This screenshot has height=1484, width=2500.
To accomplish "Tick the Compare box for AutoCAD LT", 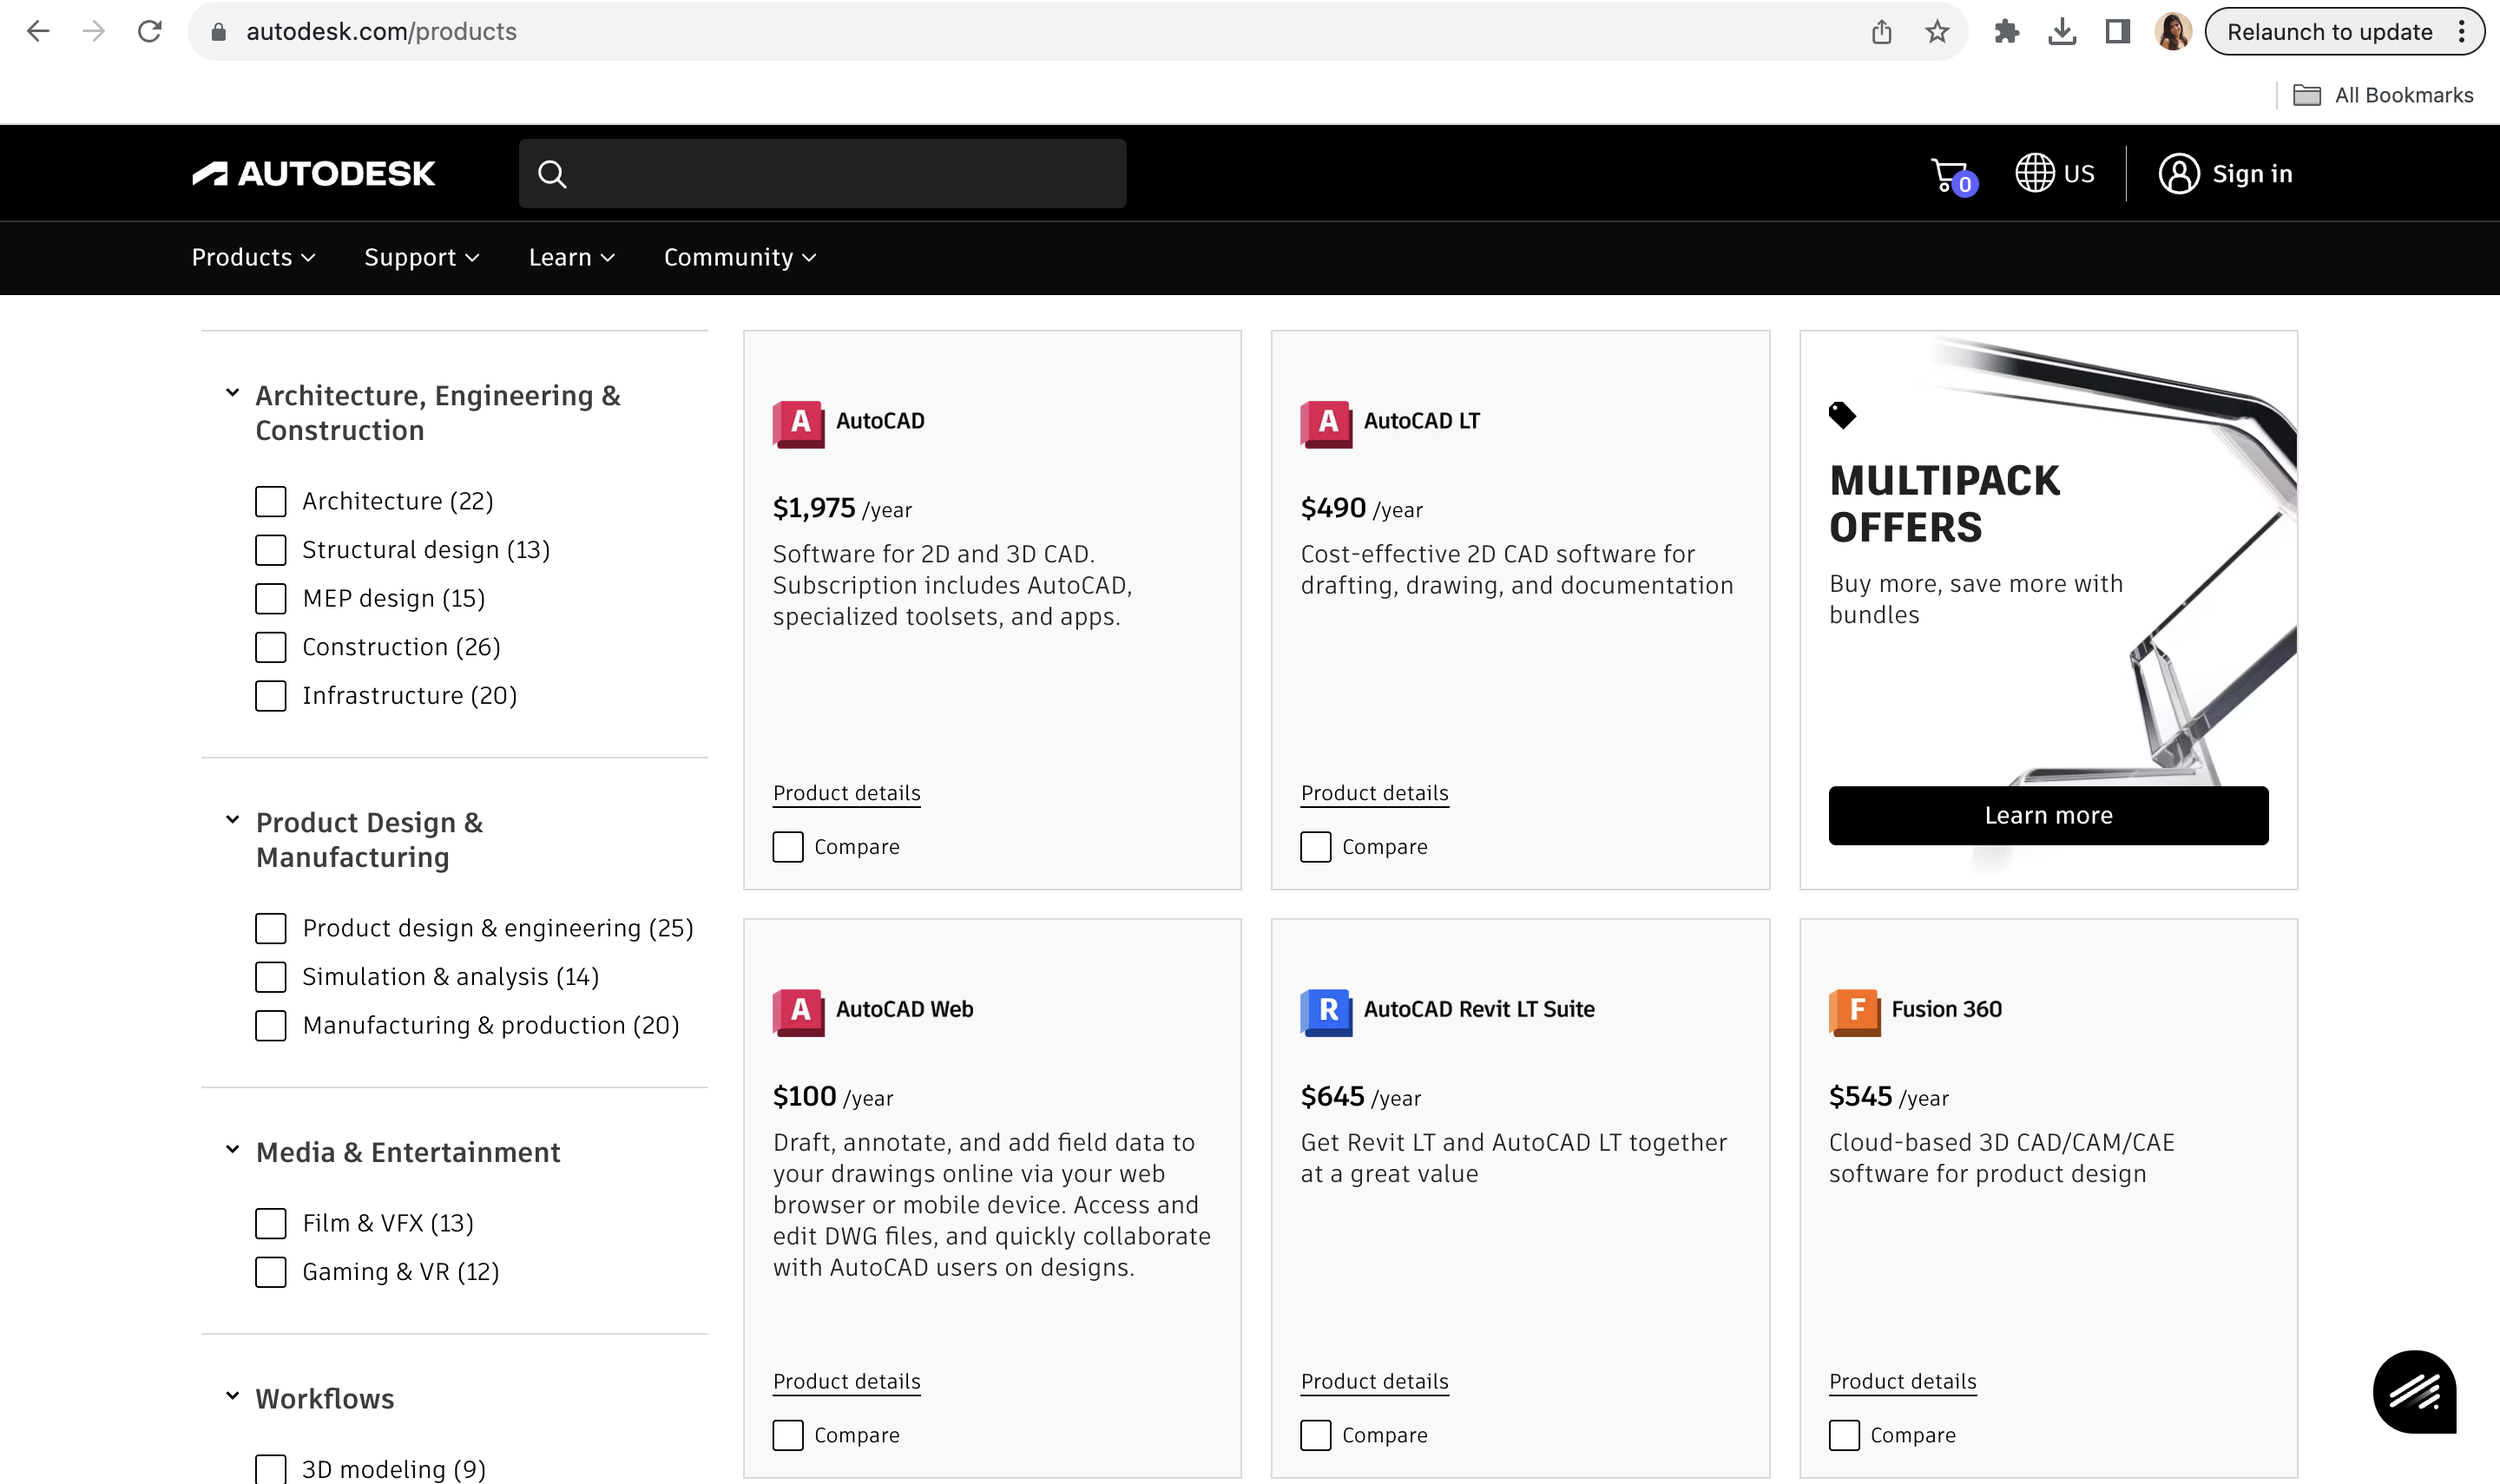I will click(x=1316, y=847).
